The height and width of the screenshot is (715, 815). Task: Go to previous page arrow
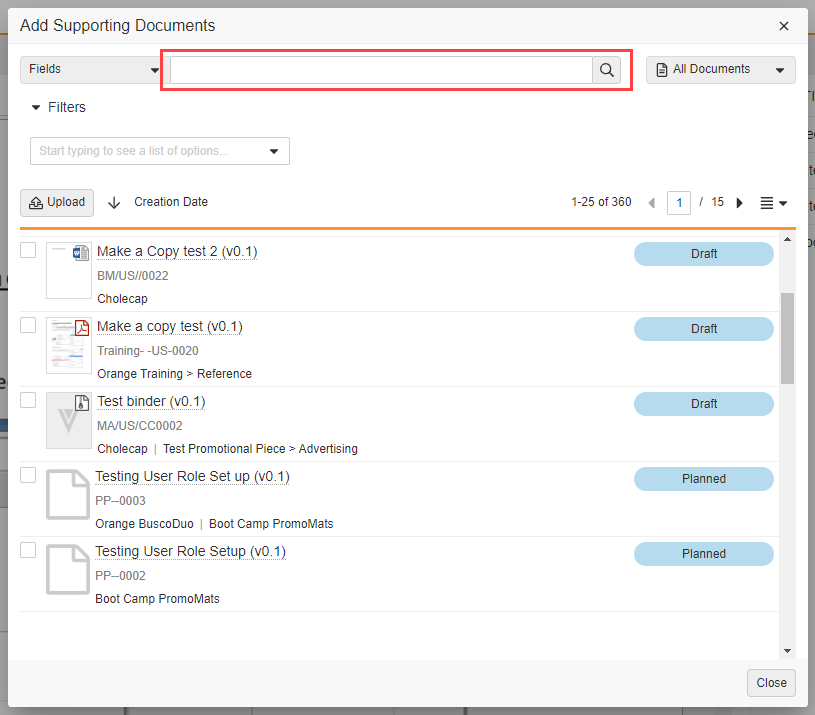[652, 203]
